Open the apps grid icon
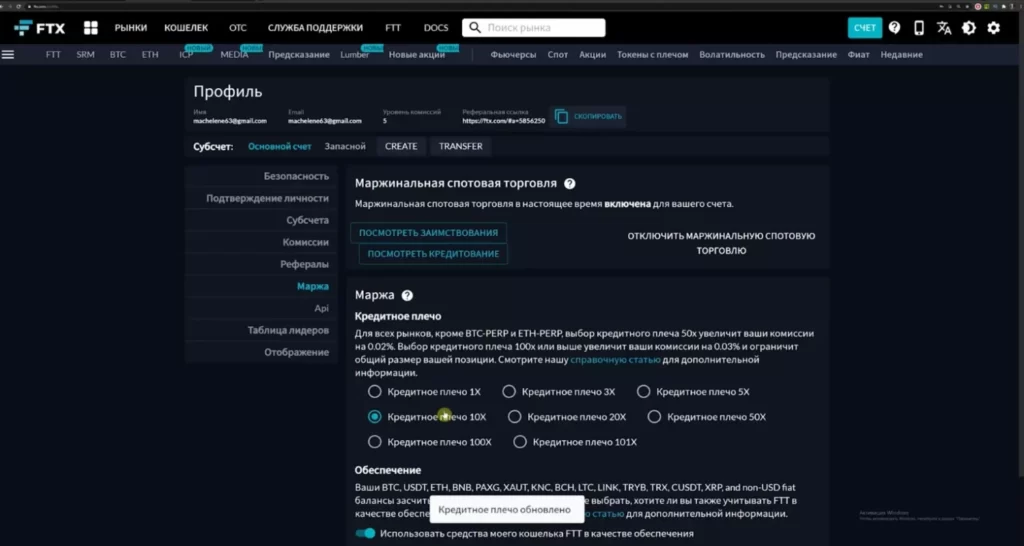Image resolution: width=1024 pixels, height=546 pixels. (91, 28)
